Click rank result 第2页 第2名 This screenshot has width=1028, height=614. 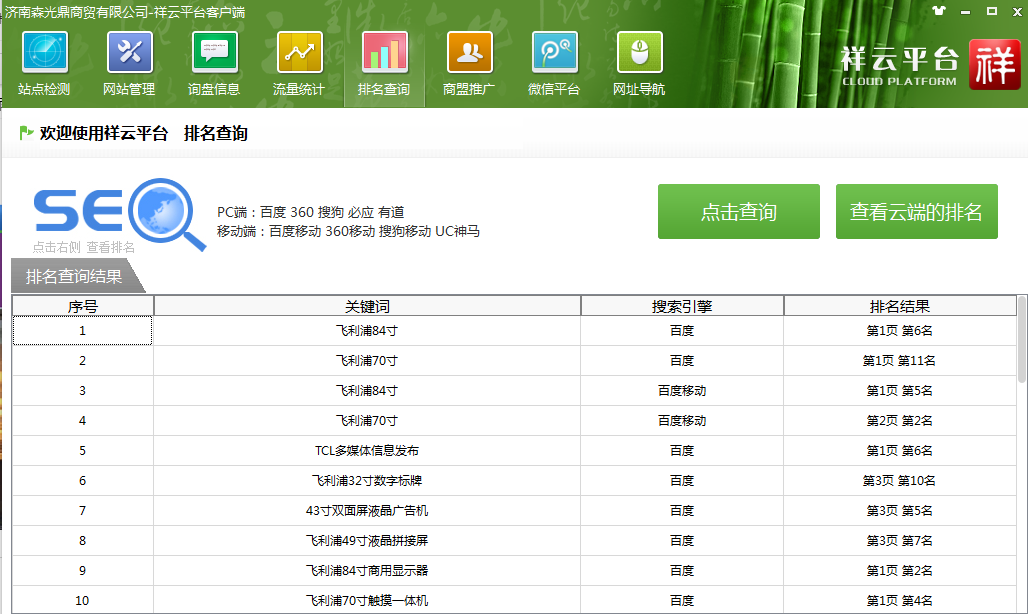tap(900, 421)
